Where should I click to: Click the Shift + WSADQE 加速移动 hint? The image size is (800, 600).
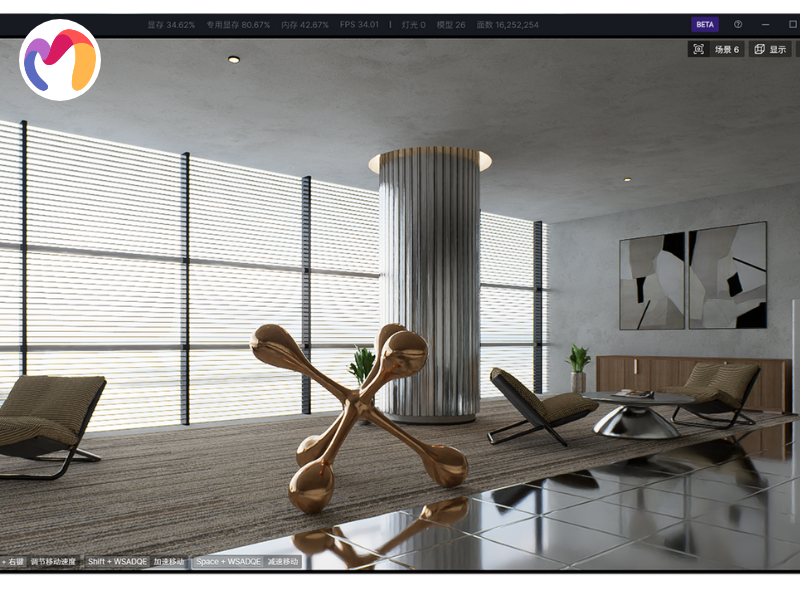coord(136,562)
